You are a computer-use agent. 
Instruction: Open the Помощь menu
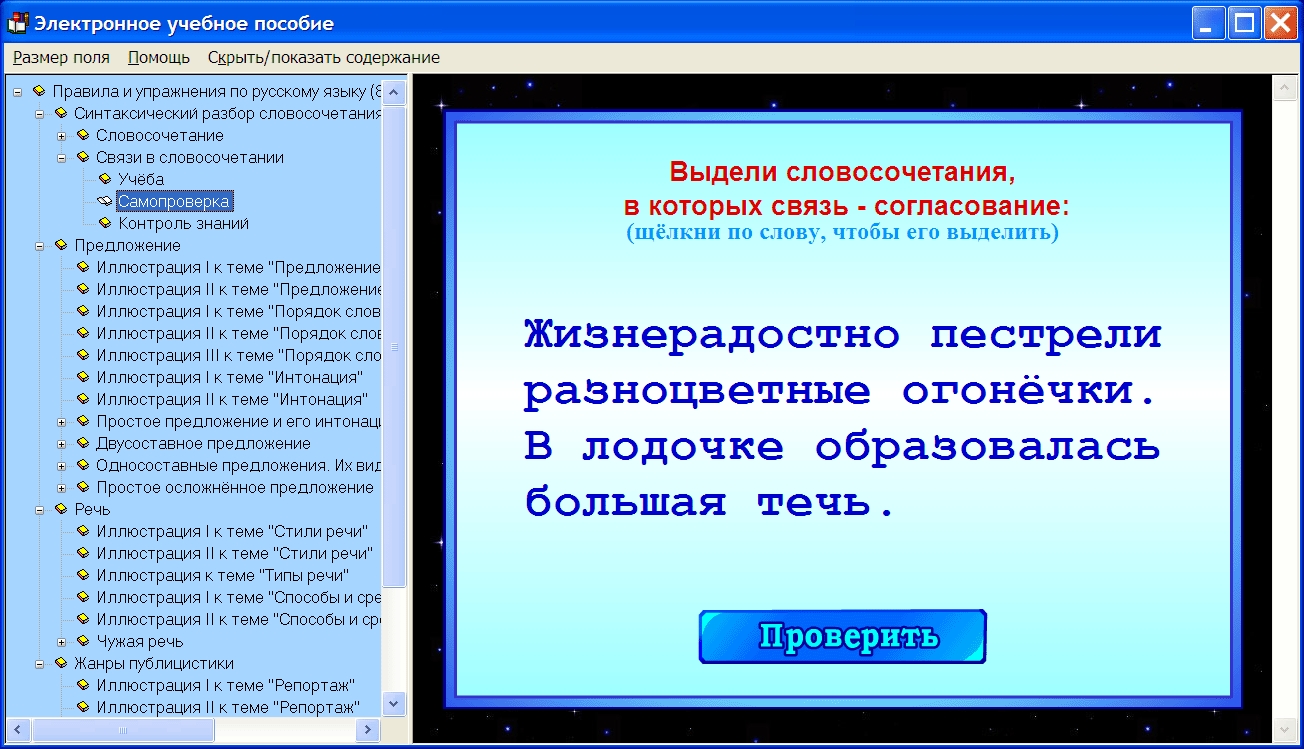(x=158, y=57)
